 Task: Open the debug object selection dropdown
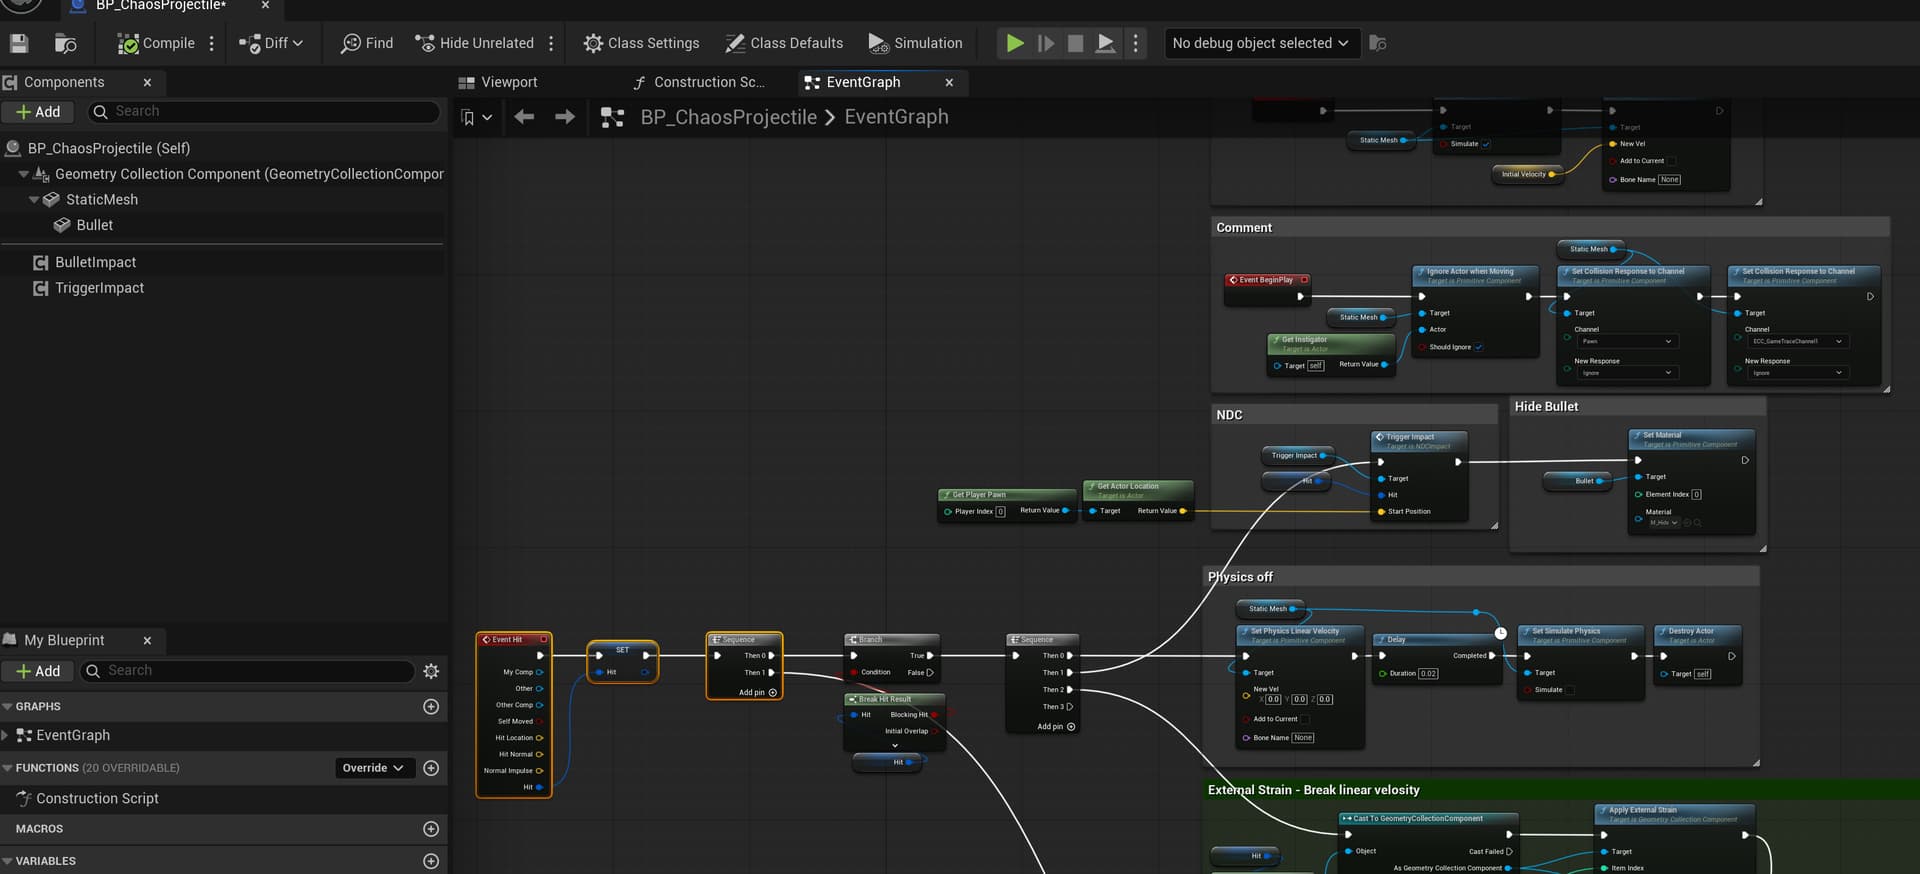pos(1261,43)
